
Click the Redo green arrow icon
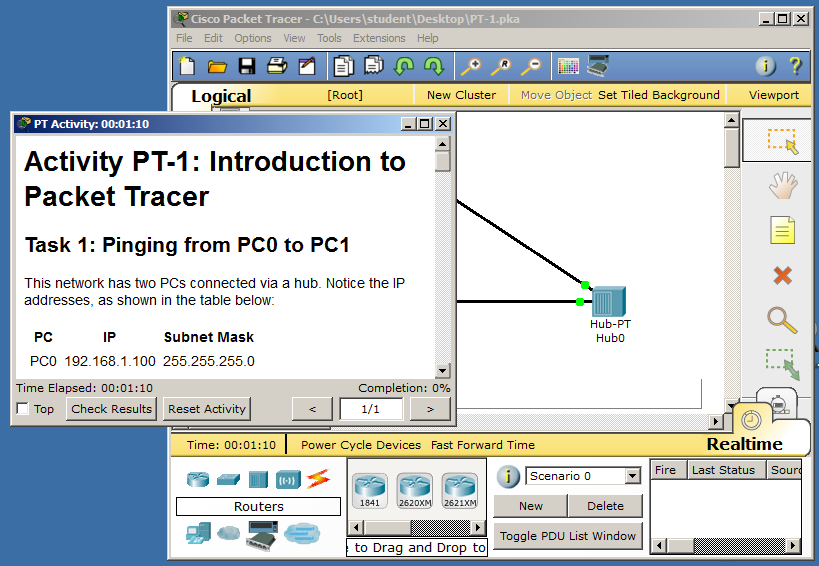click(x=434, y=66)
